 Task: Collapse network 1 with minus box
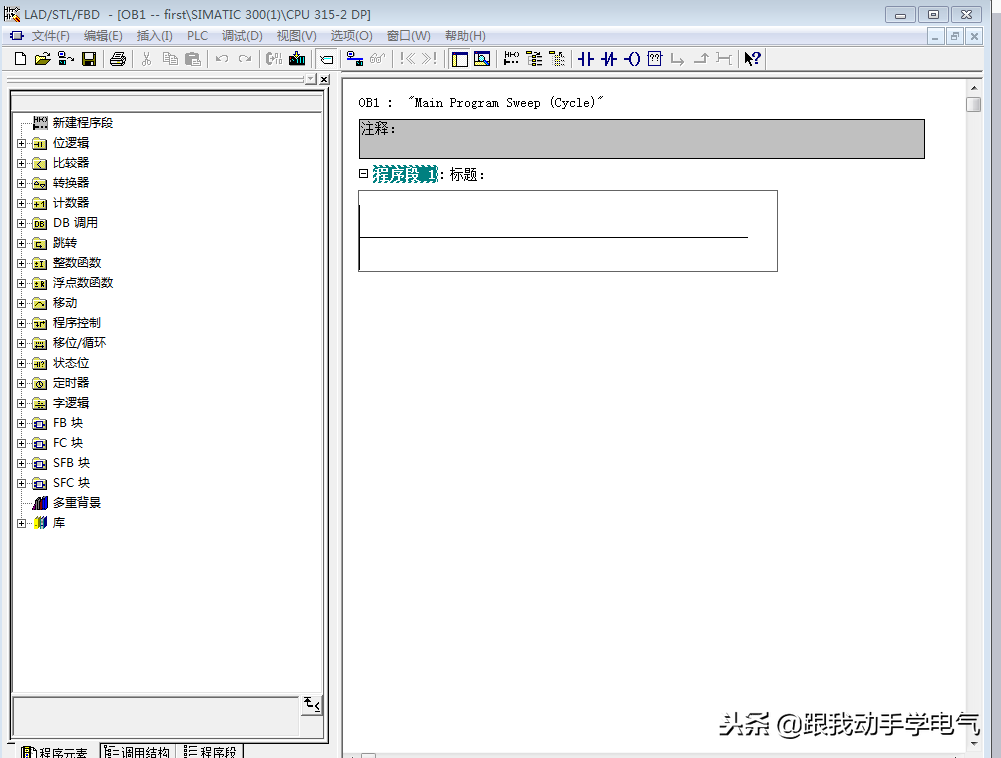click(x=364, y=174)
